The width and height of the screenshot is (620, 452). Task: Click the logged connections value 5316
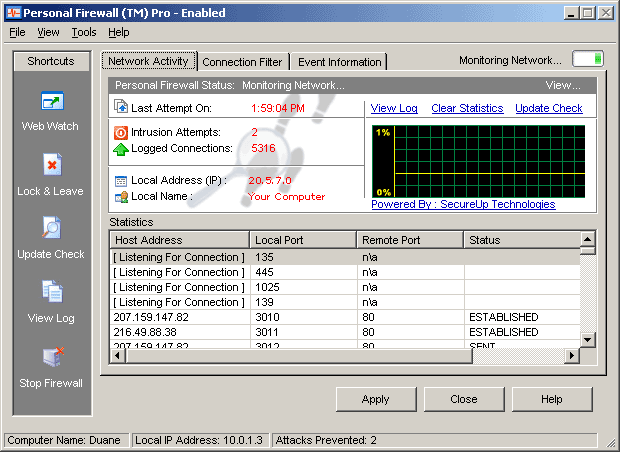263,148
